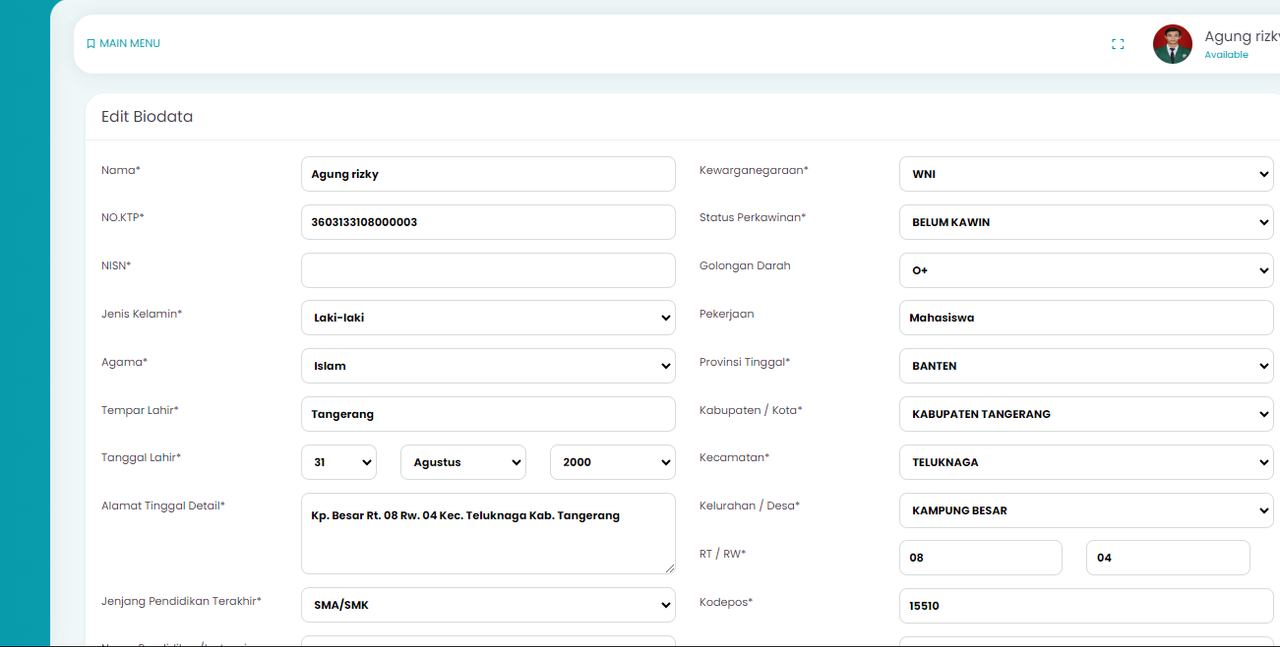Click the Edit Biodata heading
Screen dimensions: 1280x647
(147, 117)
